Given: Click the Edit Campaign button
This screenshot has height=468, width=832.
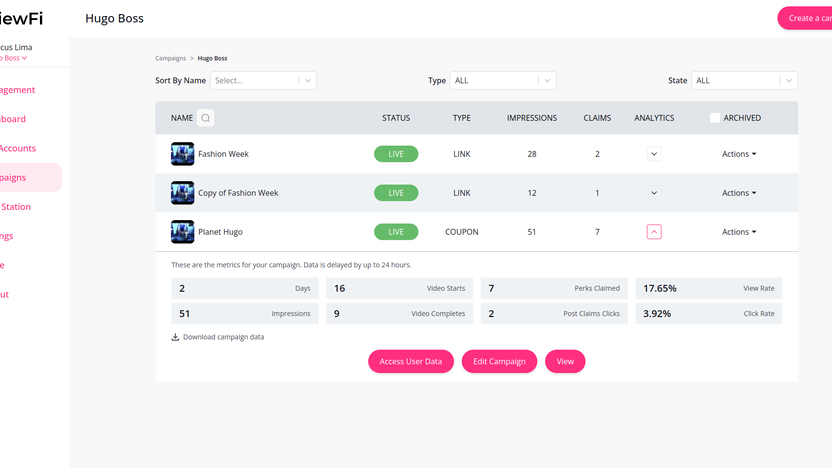Looking at the screenshot, I should pyautogui.click(x=499, y=361).
